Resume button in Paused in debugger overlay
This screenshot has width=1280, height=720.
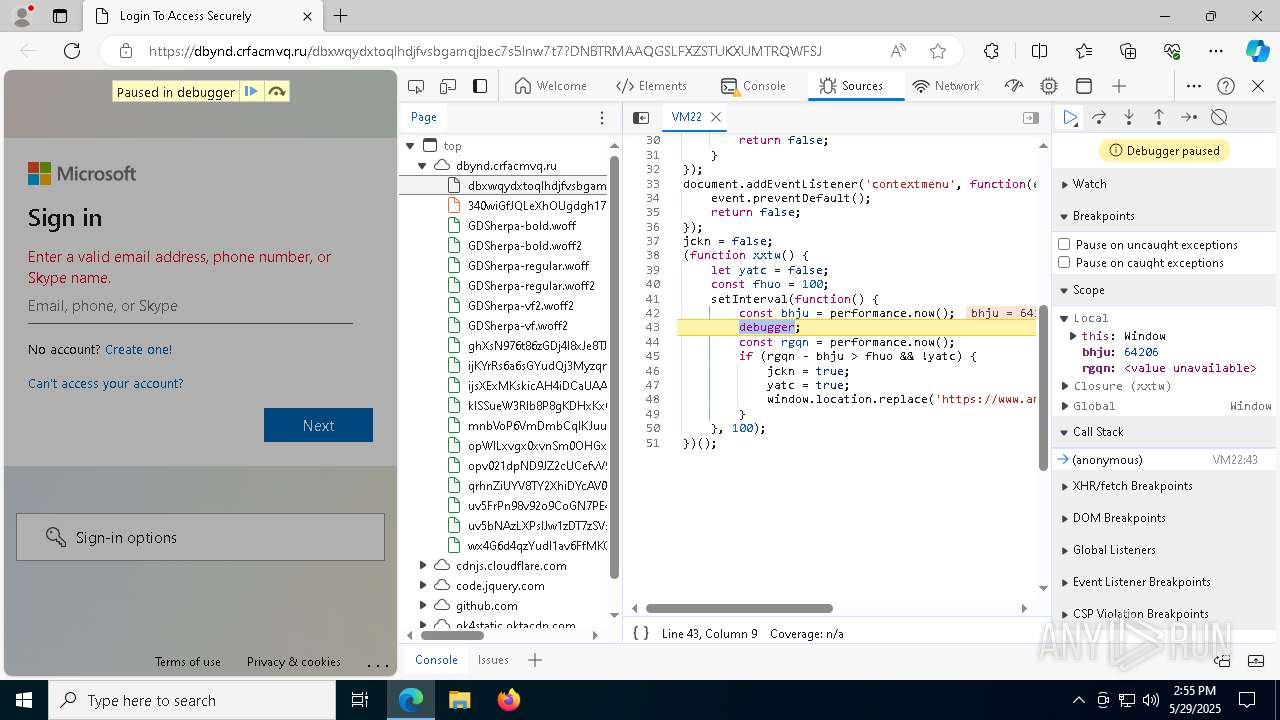(x=251, y=92)
